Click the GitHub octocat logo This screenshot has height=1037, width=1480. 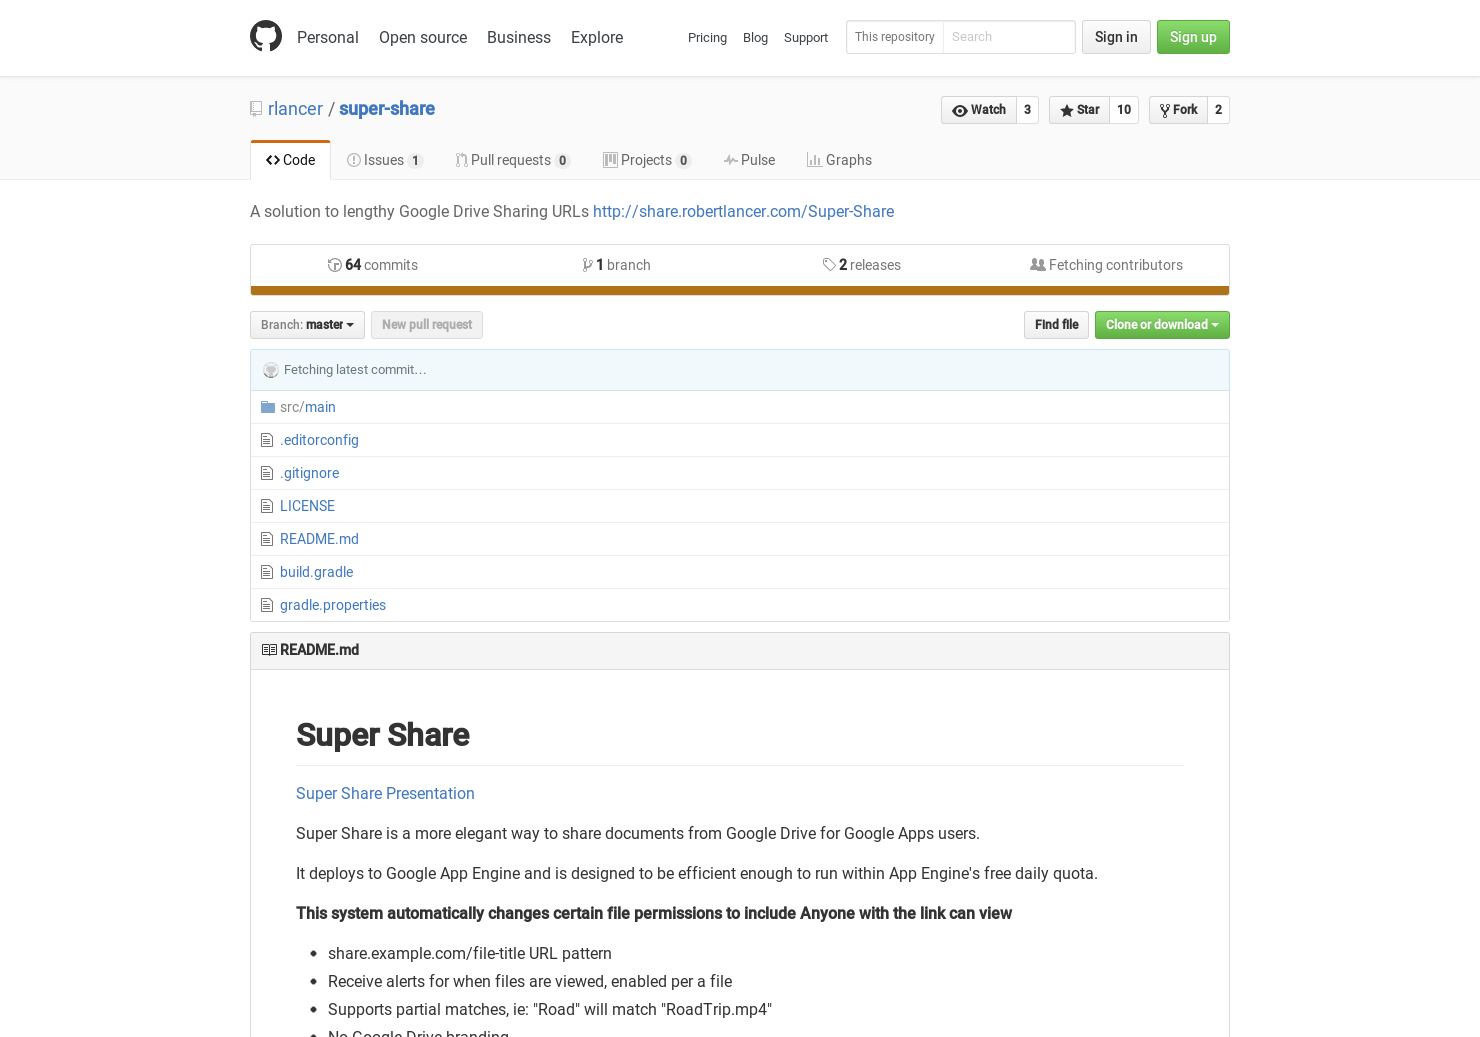[266, 36]
